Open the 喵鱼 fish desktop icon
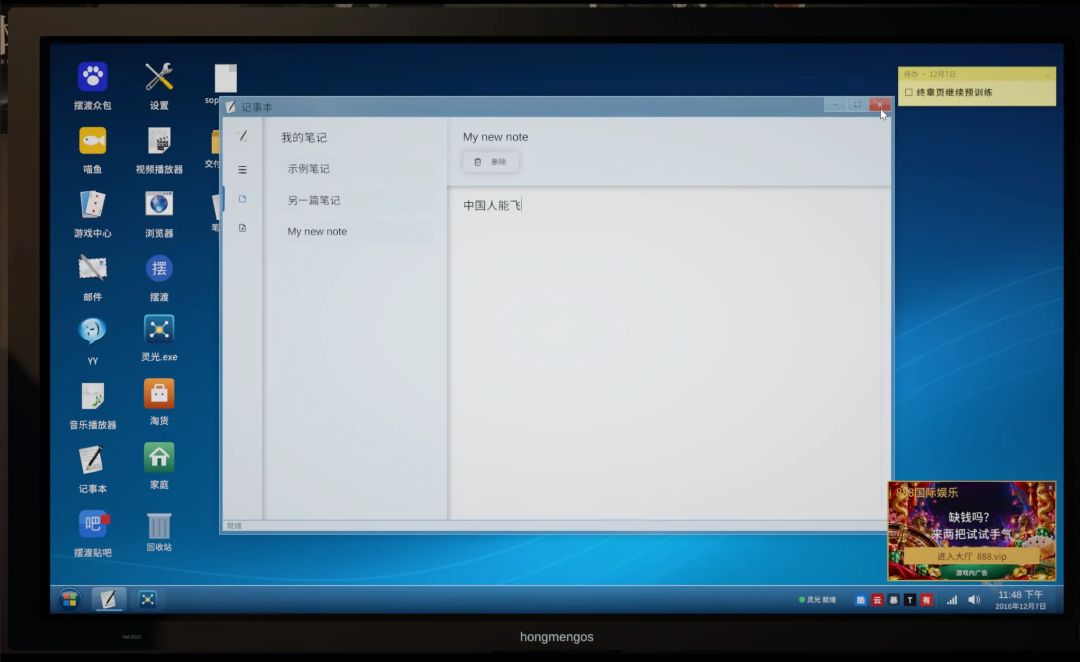Image resolution: width=1080 pixels, height=662 pixels. 92,149
